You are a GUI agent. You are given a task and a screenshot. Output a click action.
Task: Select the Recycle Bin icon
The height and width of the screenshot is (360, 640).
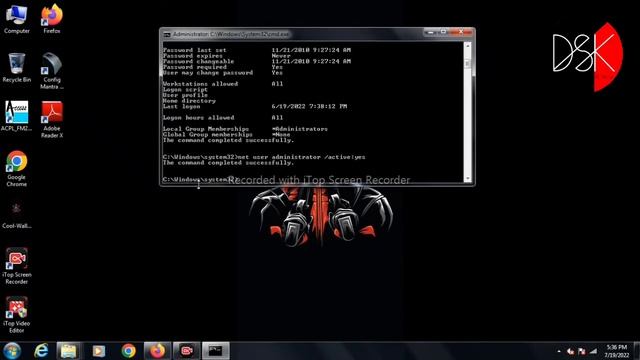point(17,68)
